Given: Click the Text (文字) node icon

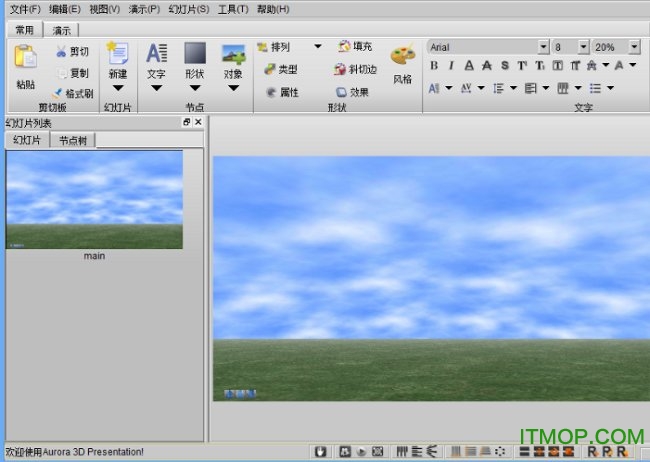Looking at the screenshot, I should 156,53.
